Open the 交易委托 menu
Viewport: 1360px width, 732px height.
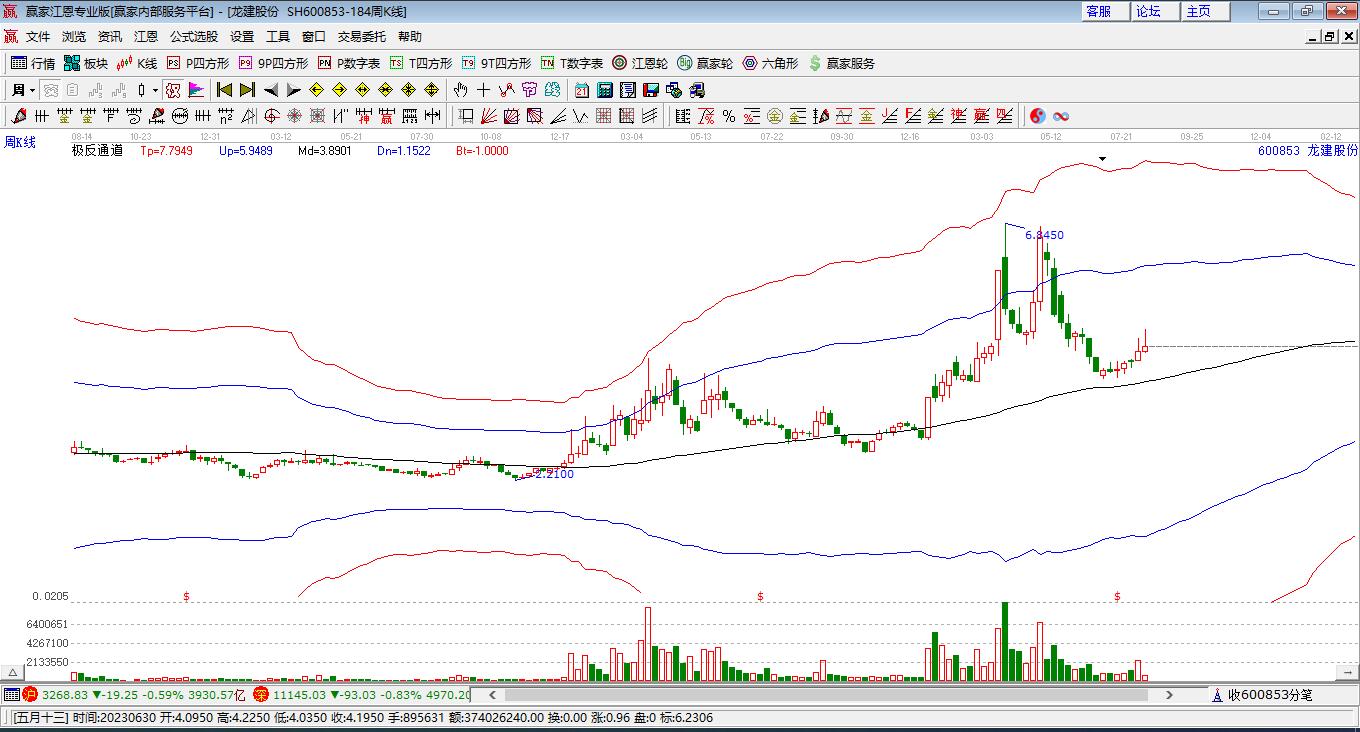pyautogui.click(x=361, y=36)
